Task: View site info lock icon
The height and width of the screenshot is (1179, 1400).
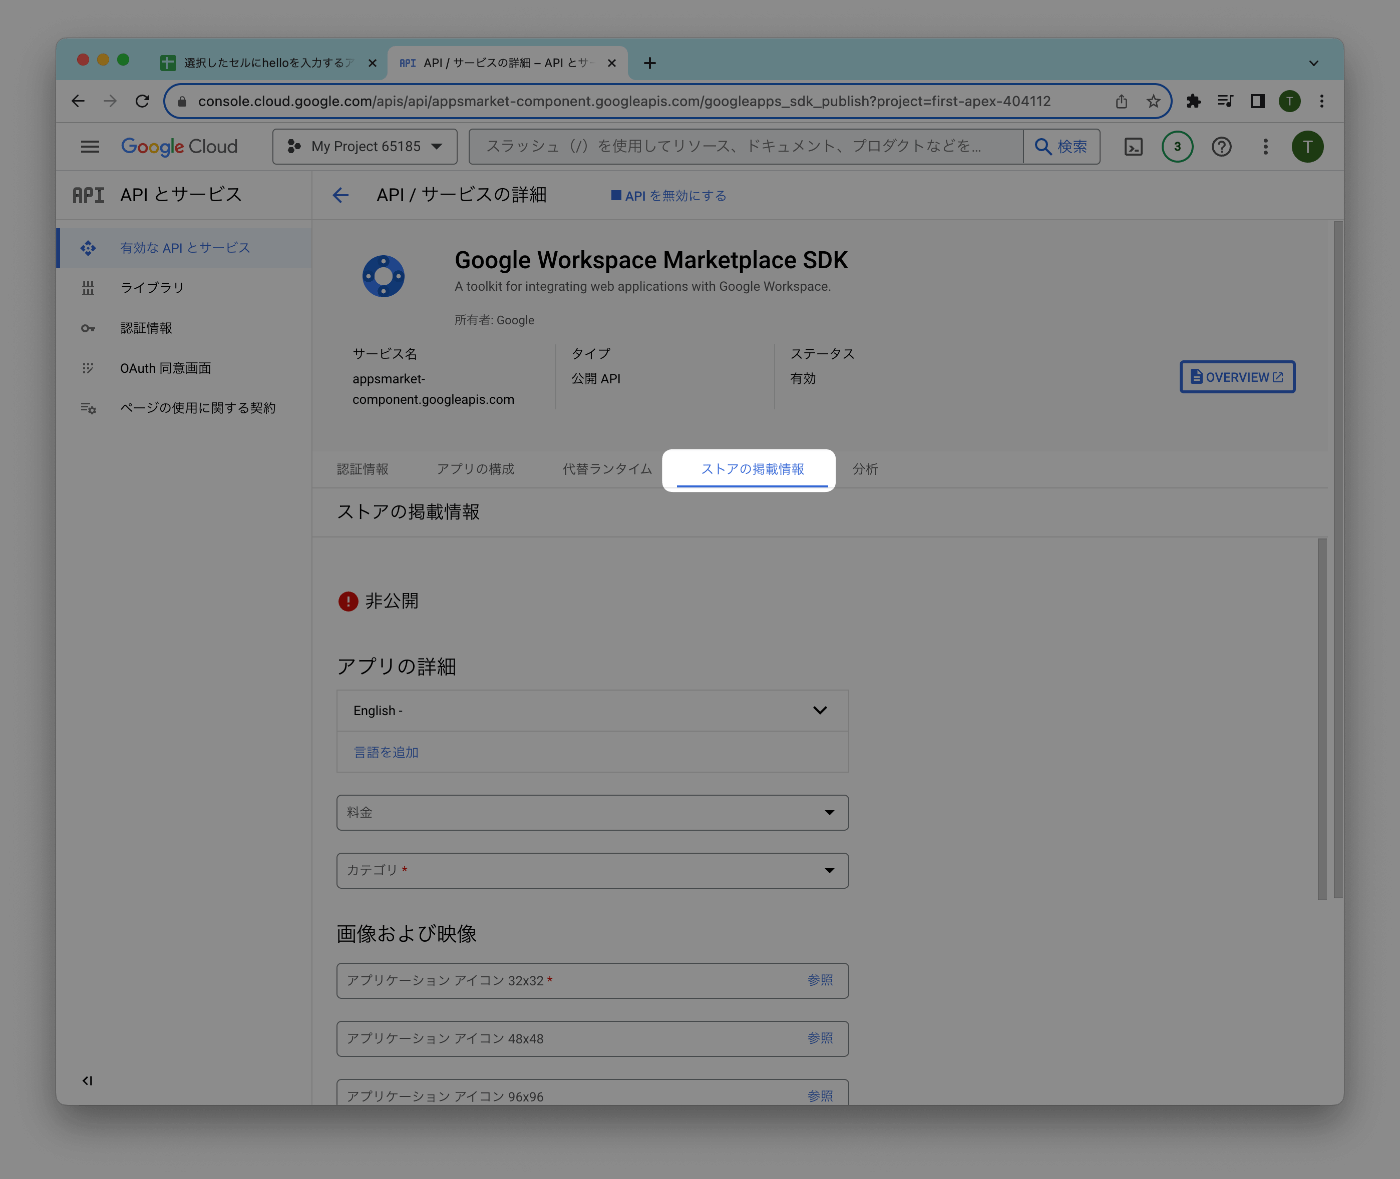Action: [181, 101]
